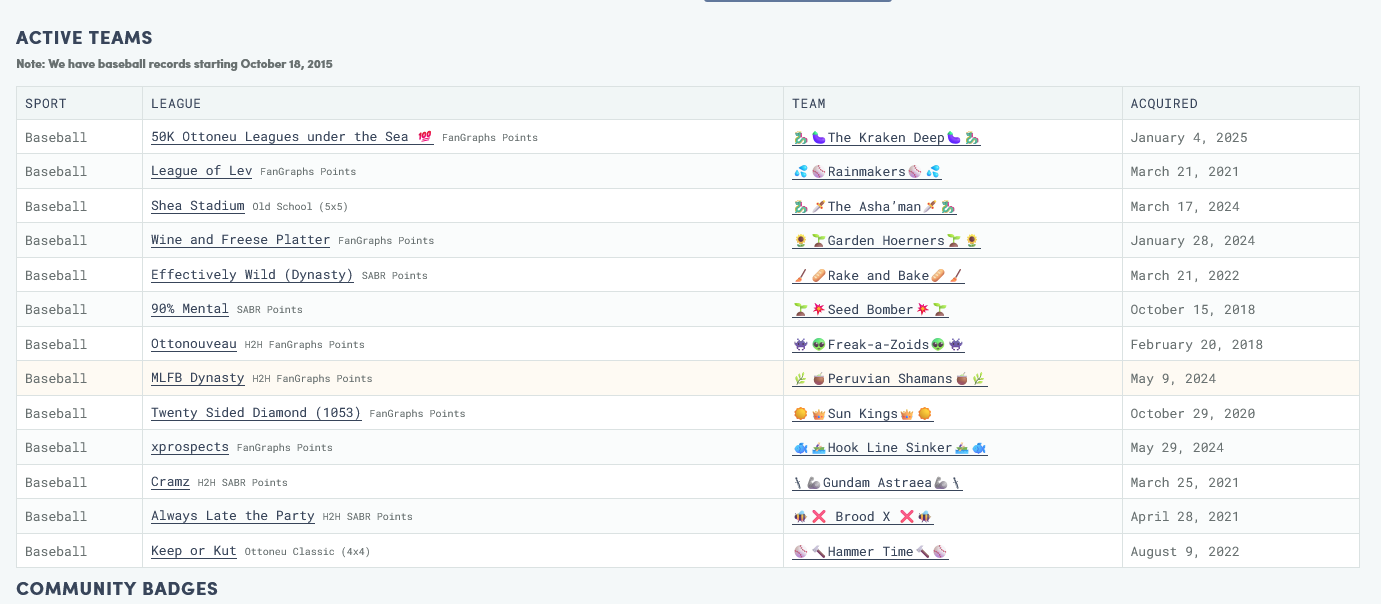Go to the xprospects league

pyautogui.click(x=190, y=447)
